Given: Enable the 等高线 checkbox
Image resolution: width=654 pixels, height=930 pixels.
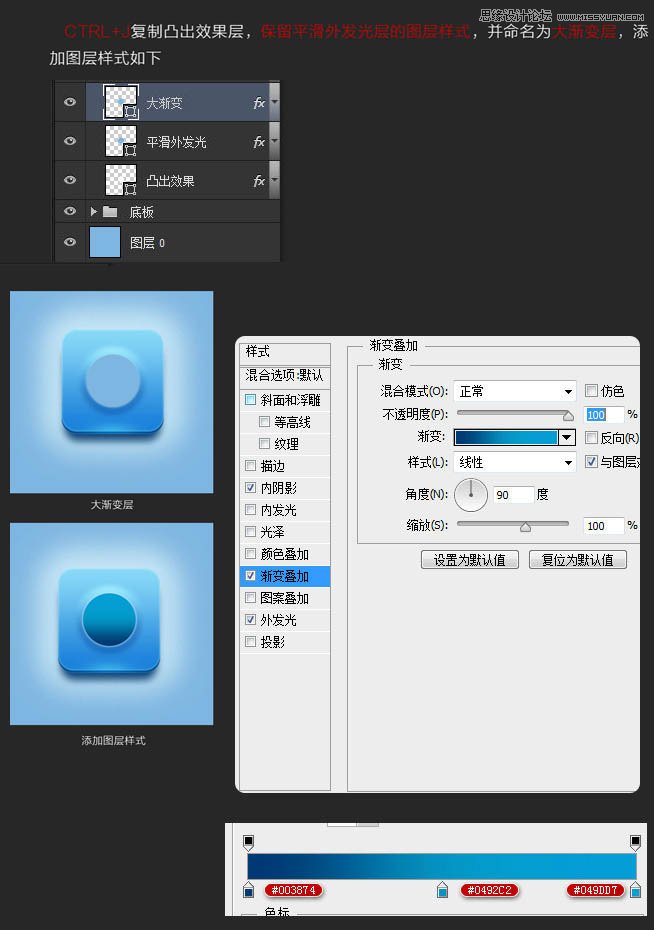Looking at the screenshot, I should 264,422.
